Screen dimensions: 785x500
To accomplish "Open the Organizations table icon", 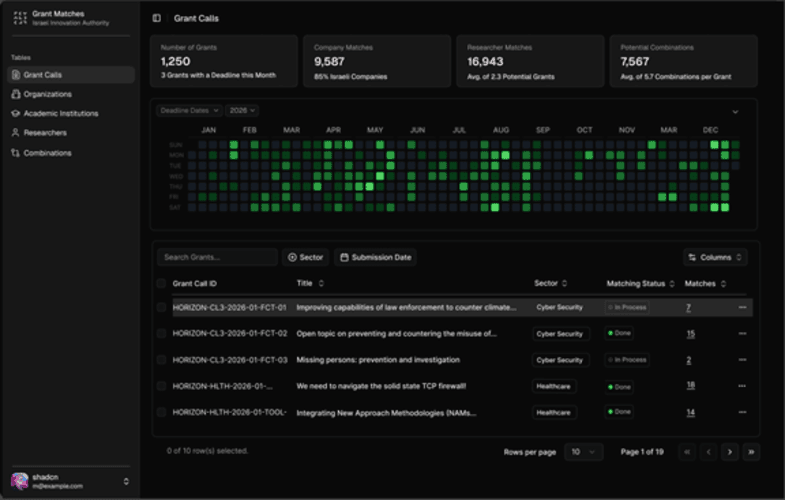I will [16, 94].
